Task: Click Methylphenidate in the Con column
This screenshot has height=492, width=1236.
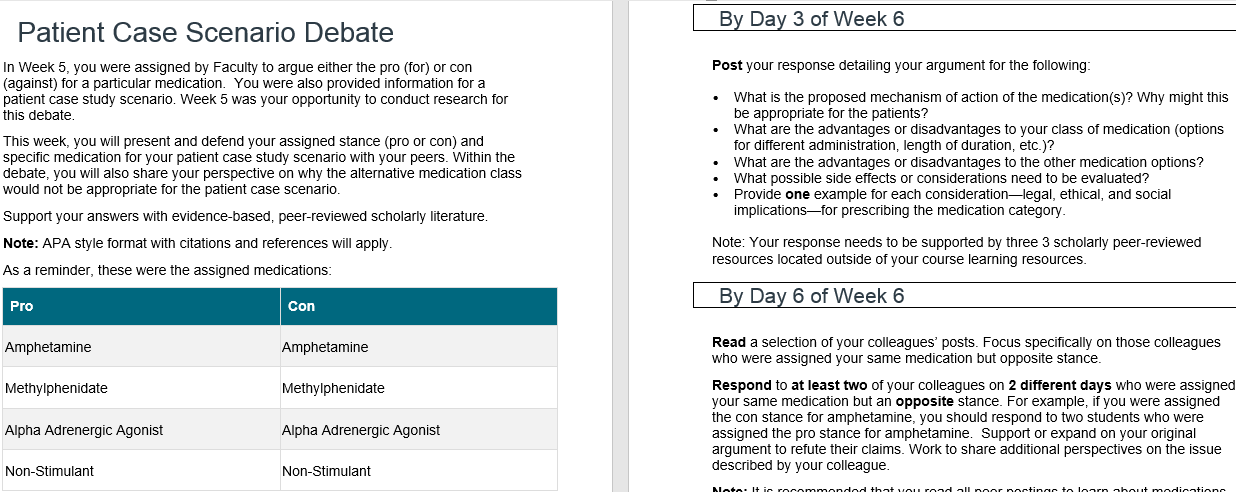Action: pos(333,388)
